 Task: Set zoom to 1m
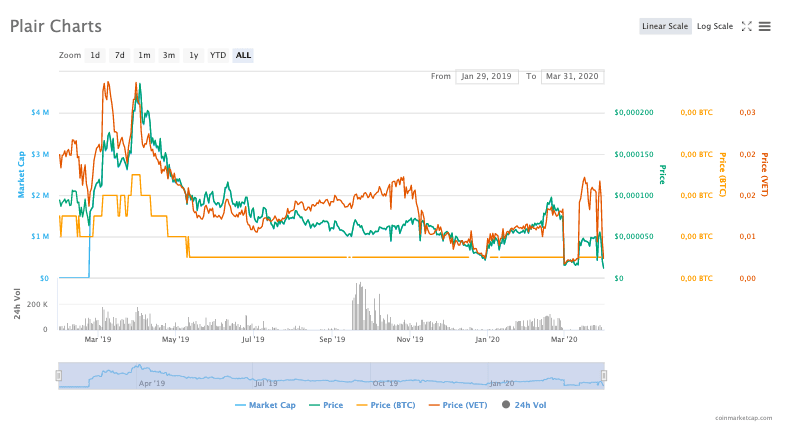(x=144, y=55)
